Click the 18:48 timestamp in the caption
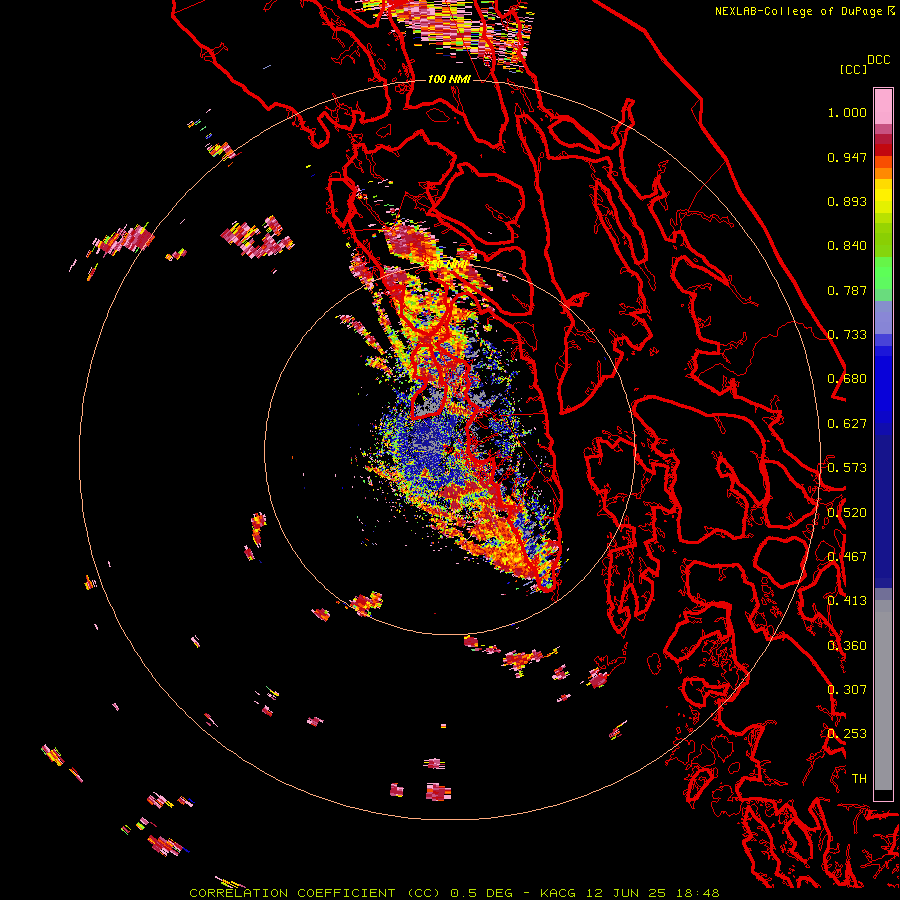The width and height of the screenshot is (900, 900). pos(699,893)
